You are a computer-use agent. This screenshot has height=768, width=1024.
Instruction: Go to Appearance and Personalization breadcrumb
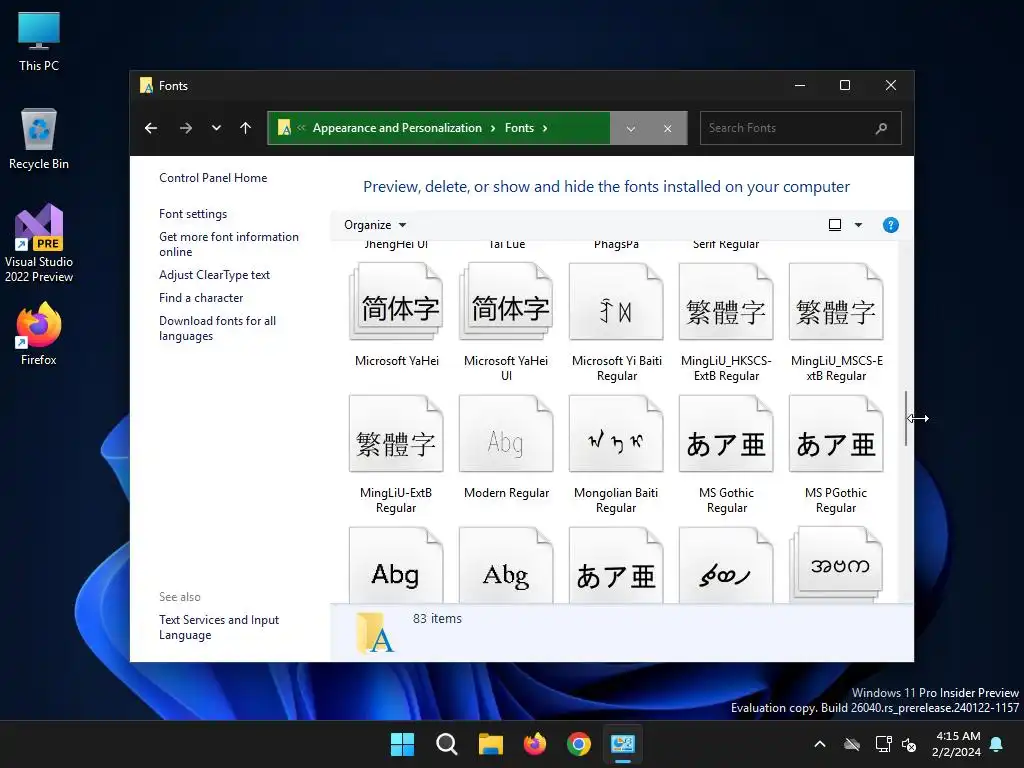coord(397,128)
